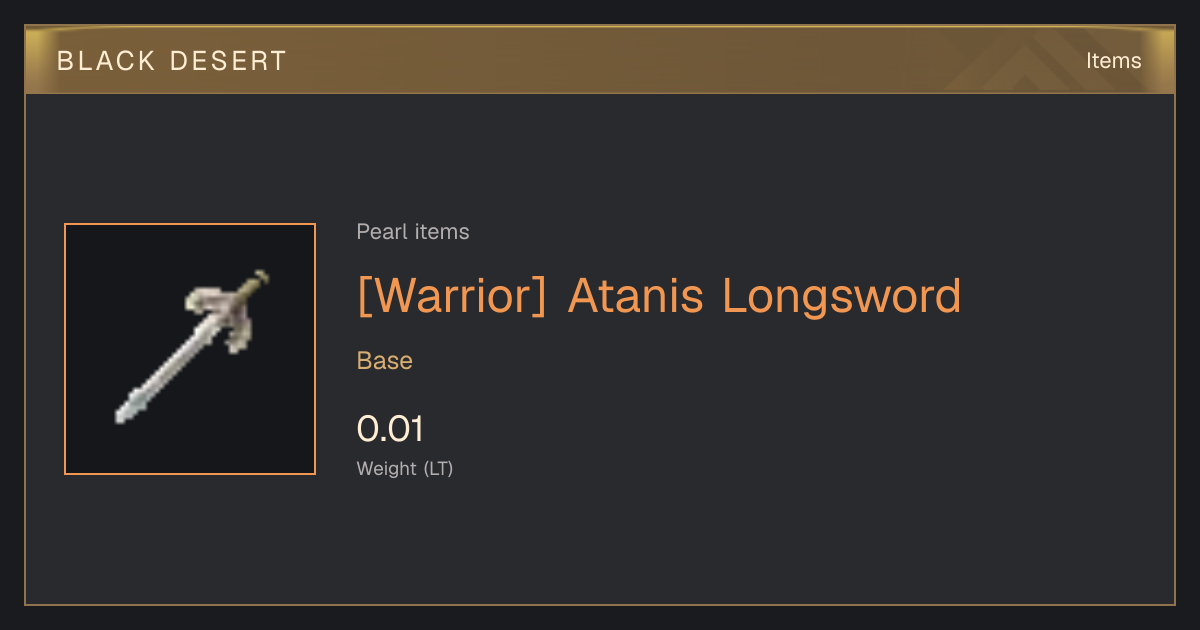This screenshot has width=1200, height=630.
Task: Click the word BLACK in the header
Action: tap(105, 61)
